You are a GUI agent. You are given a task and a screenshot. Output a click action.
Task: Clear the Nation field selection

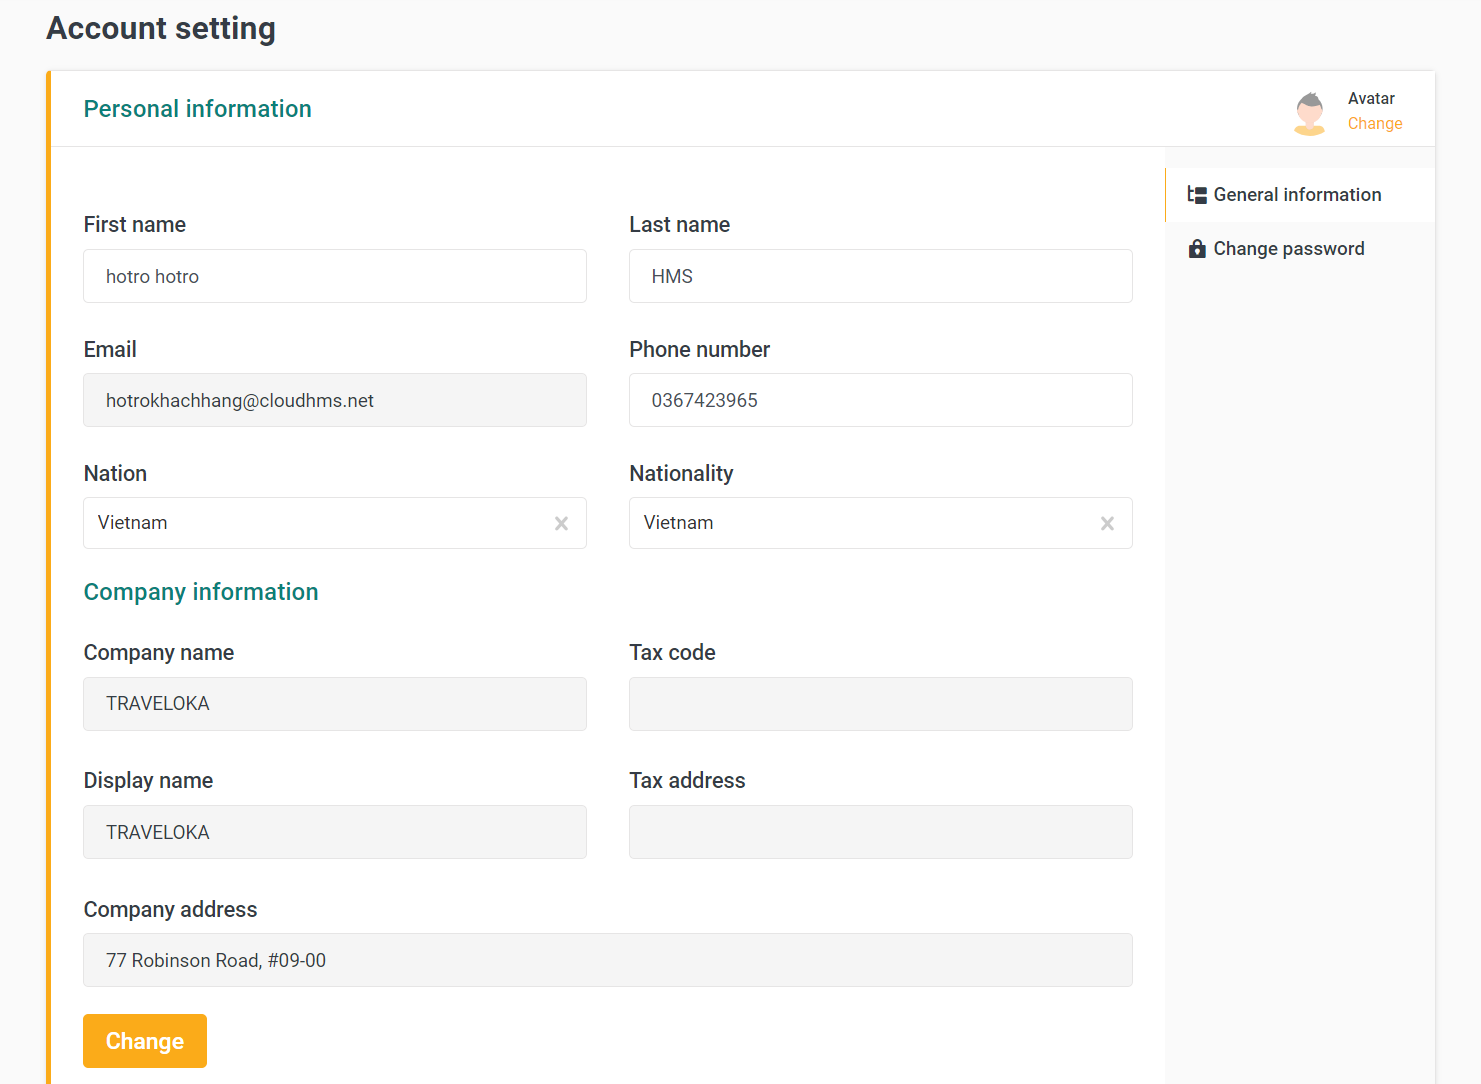pos(561,523)
